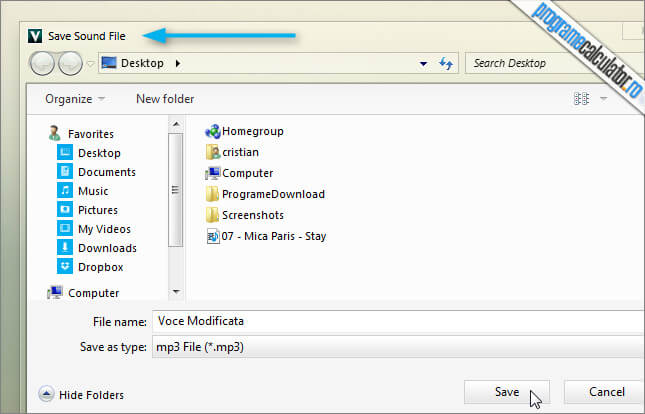
Task: Click the cristian user folder icon
Action: (213, 152)
